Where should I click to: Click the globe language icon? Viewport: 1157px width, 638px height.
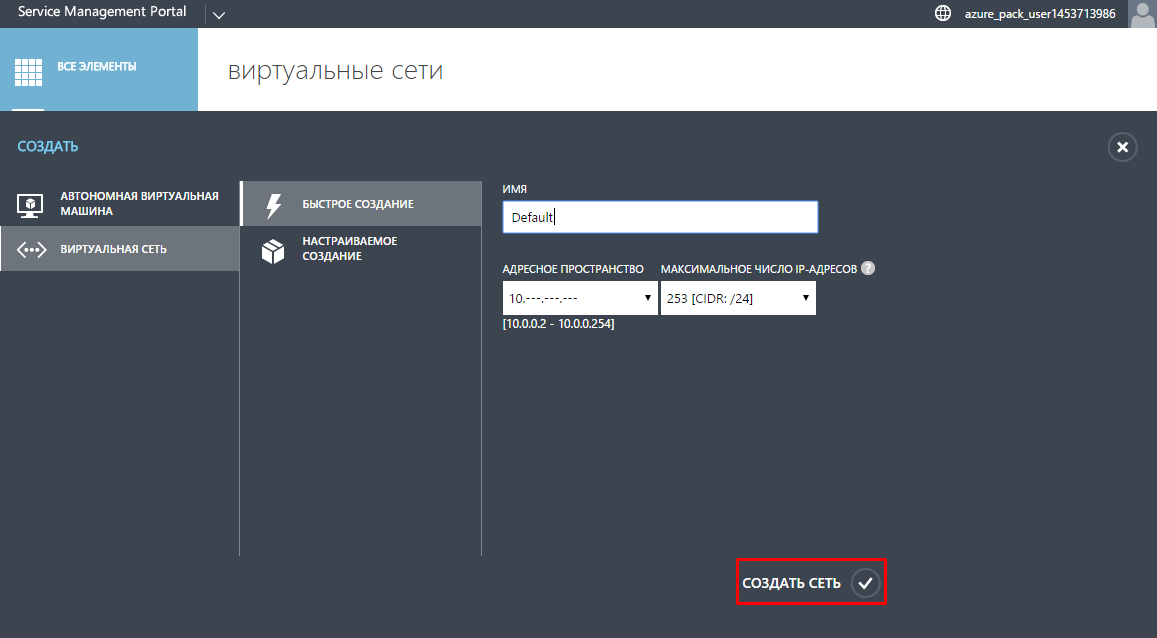click(x=942, y=14)
